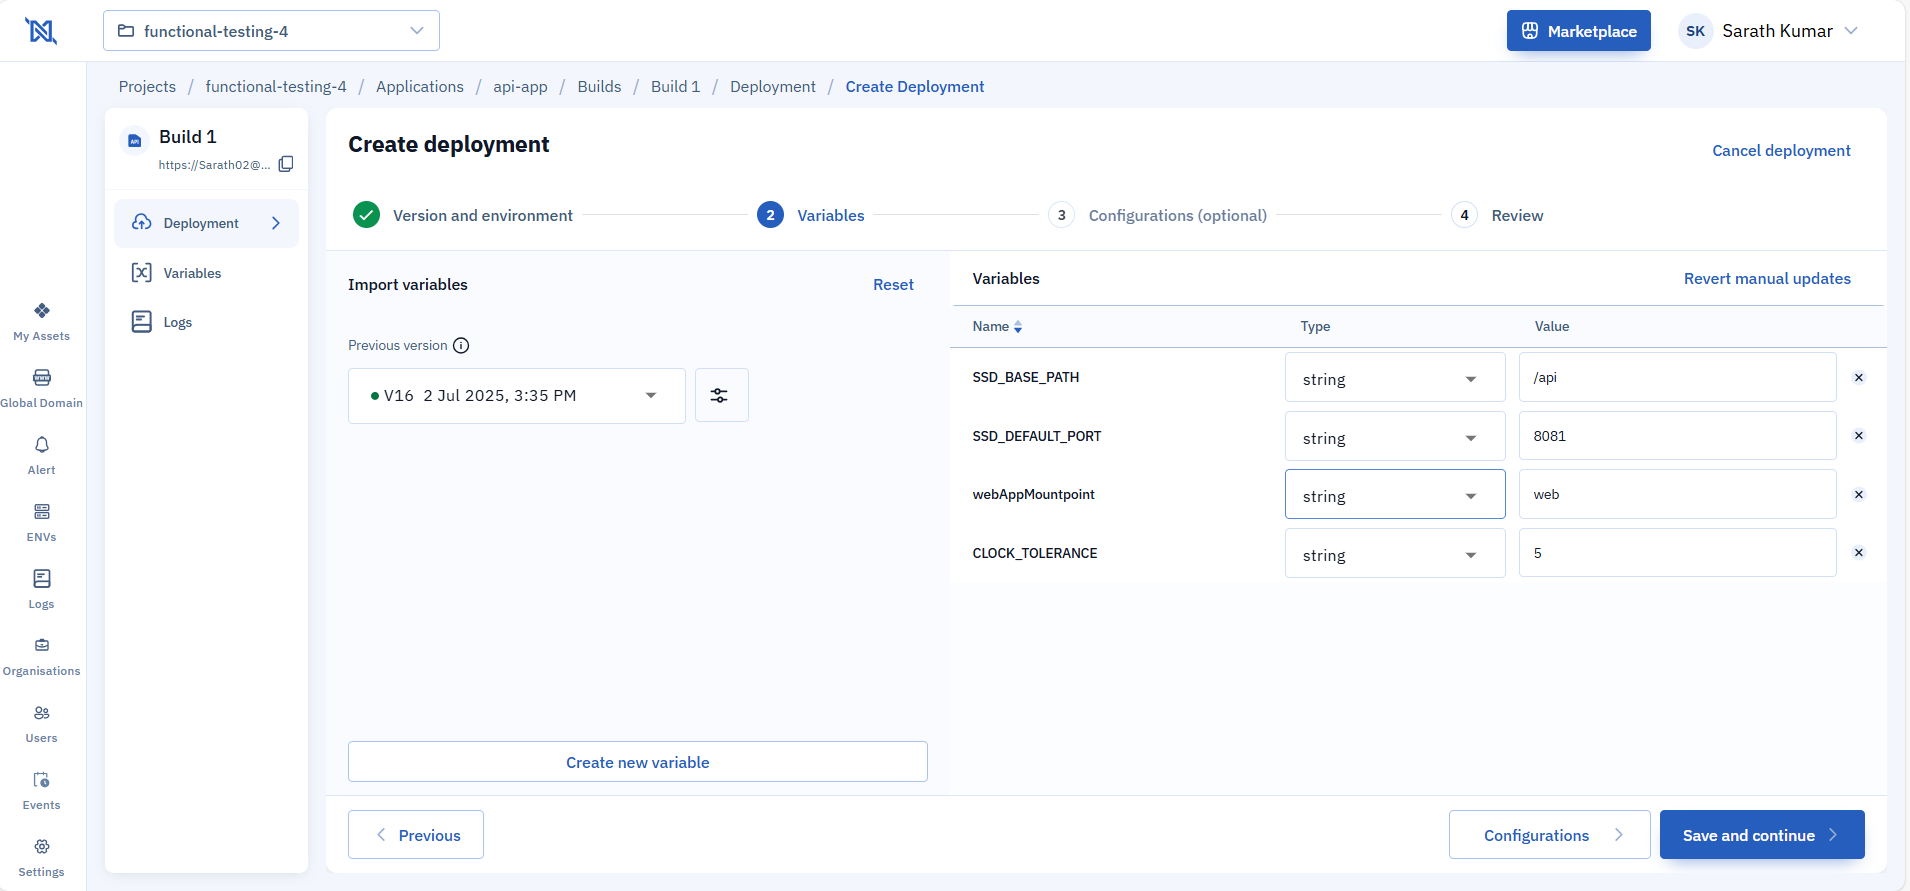Open Events in sidebar
This screenshot has width=1910, height=891.
tap(41, 791)
